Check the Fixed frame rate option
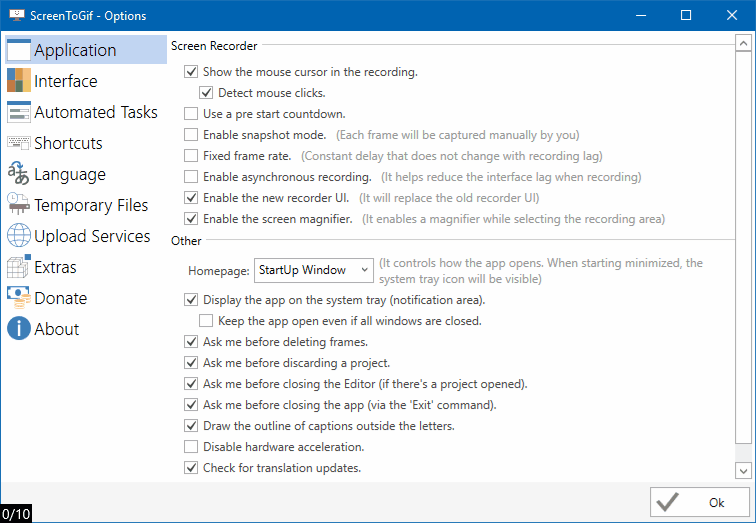The height and width of the screenshot is (523, 756). pos(191,156)
